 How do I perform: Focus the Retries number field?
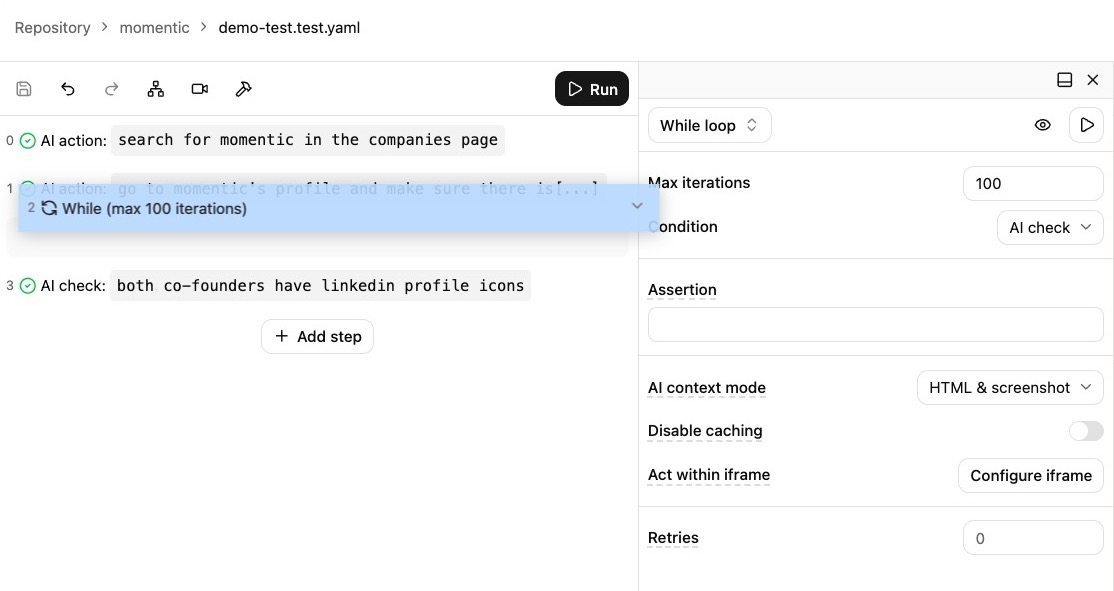[x=1033, y=538]
